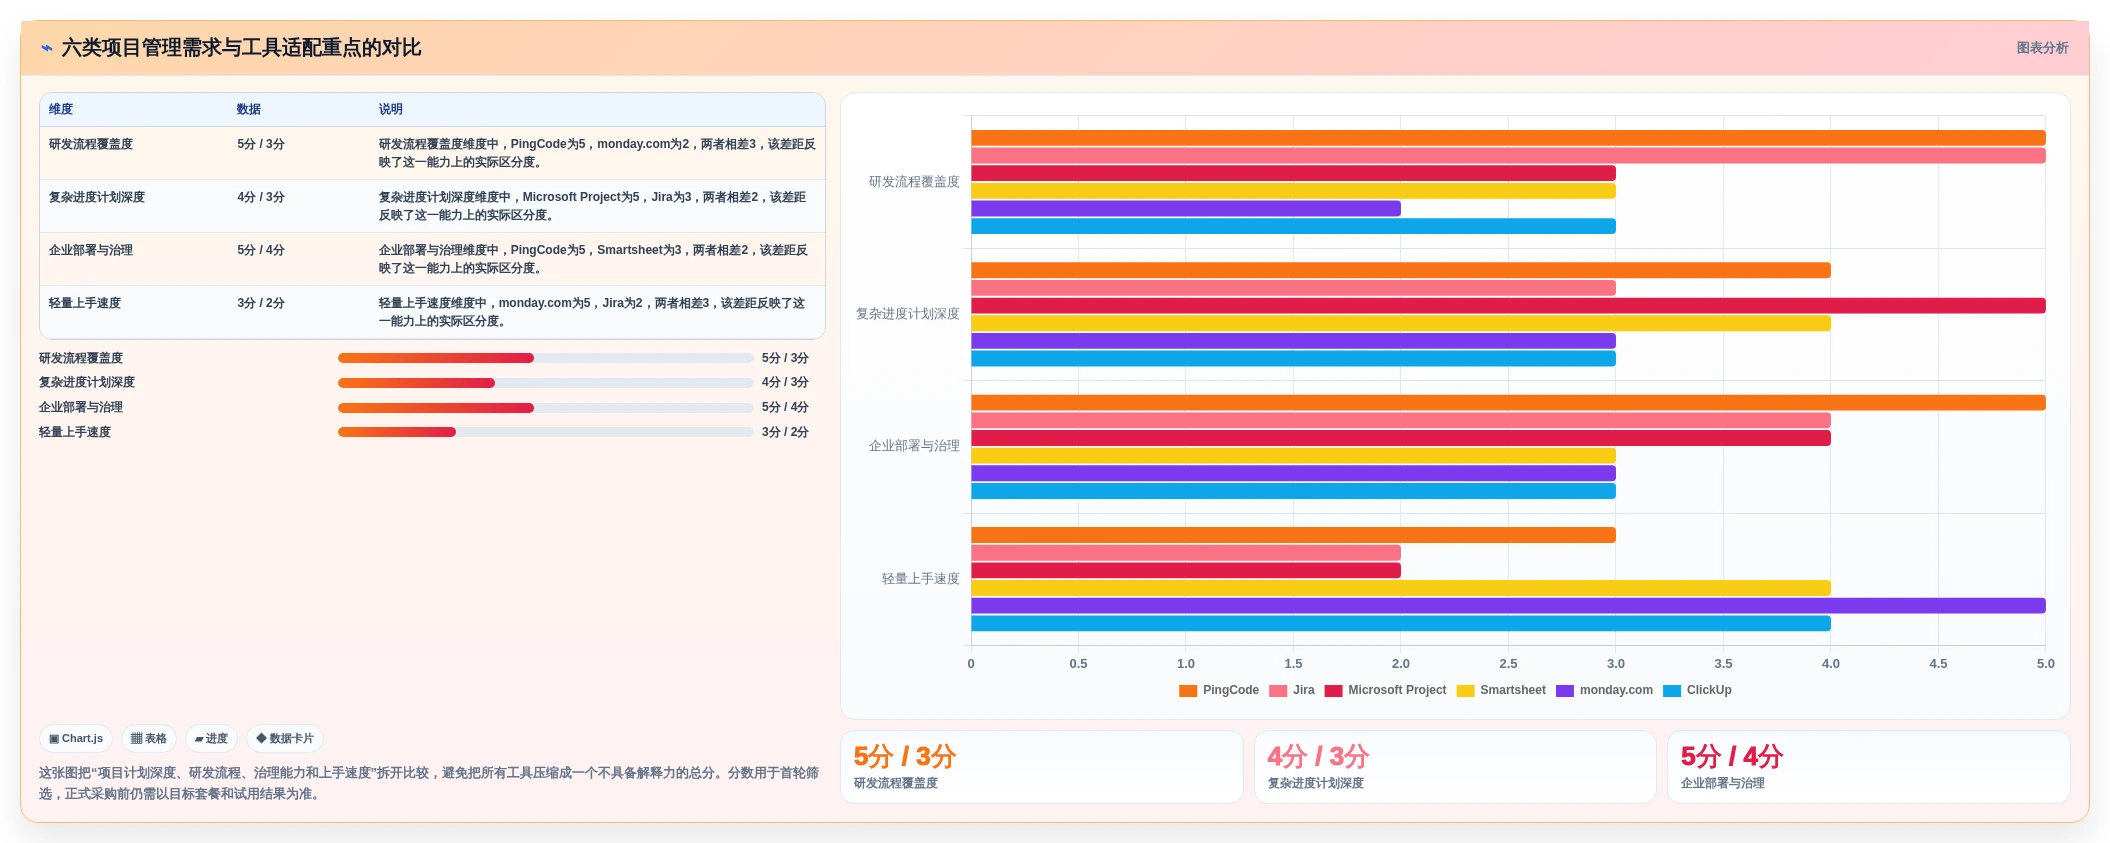Click monday.com bar in 轻量上手速度 group
The width and height of the screenshot is (2110, 843).
tap(1508, 606)
